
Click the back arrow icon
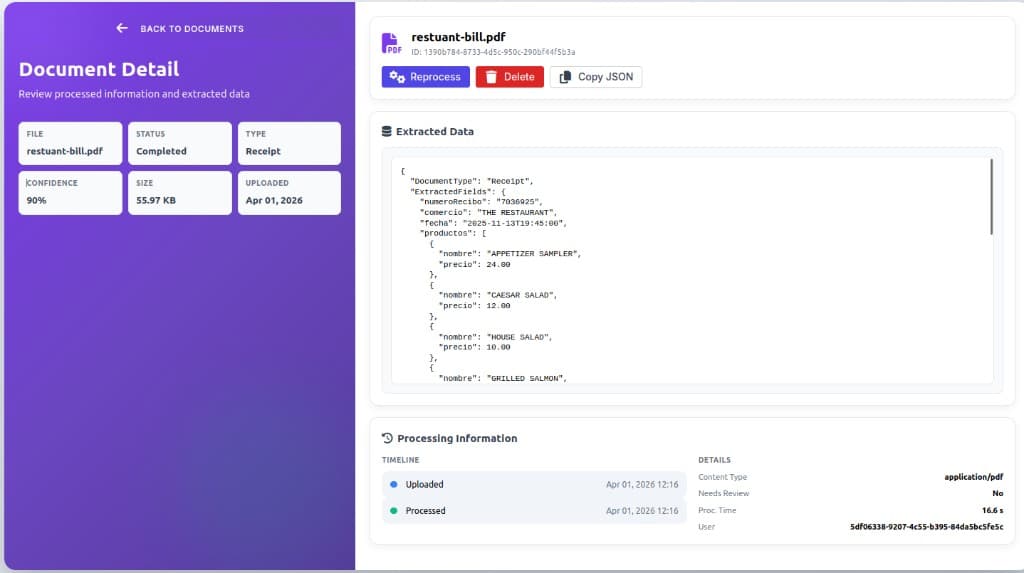122,28
